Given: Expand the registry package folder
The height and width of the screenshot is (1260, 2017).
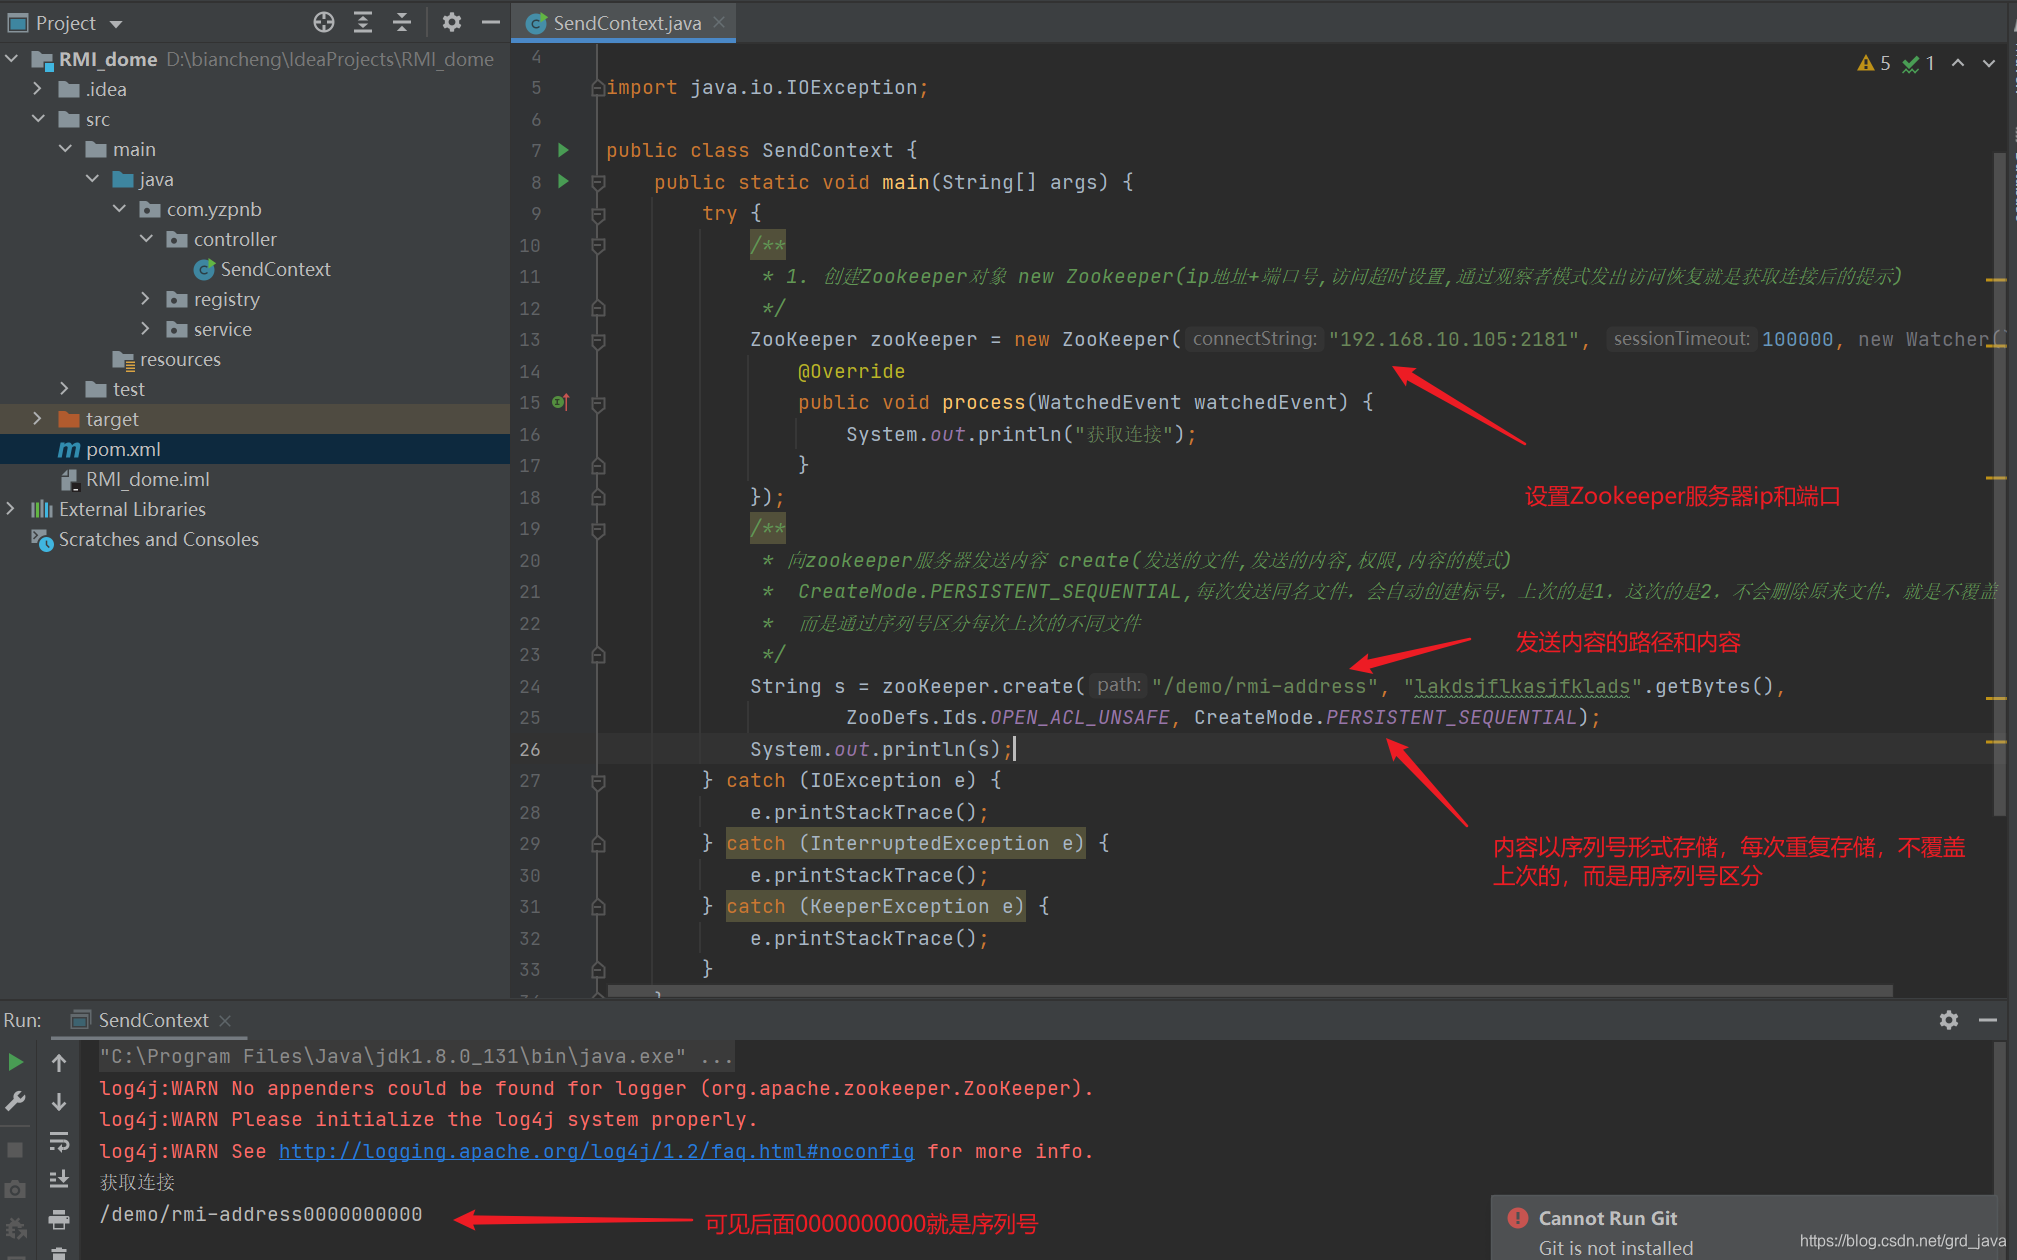Looking at the screenshot, I should tap(146, 299).
